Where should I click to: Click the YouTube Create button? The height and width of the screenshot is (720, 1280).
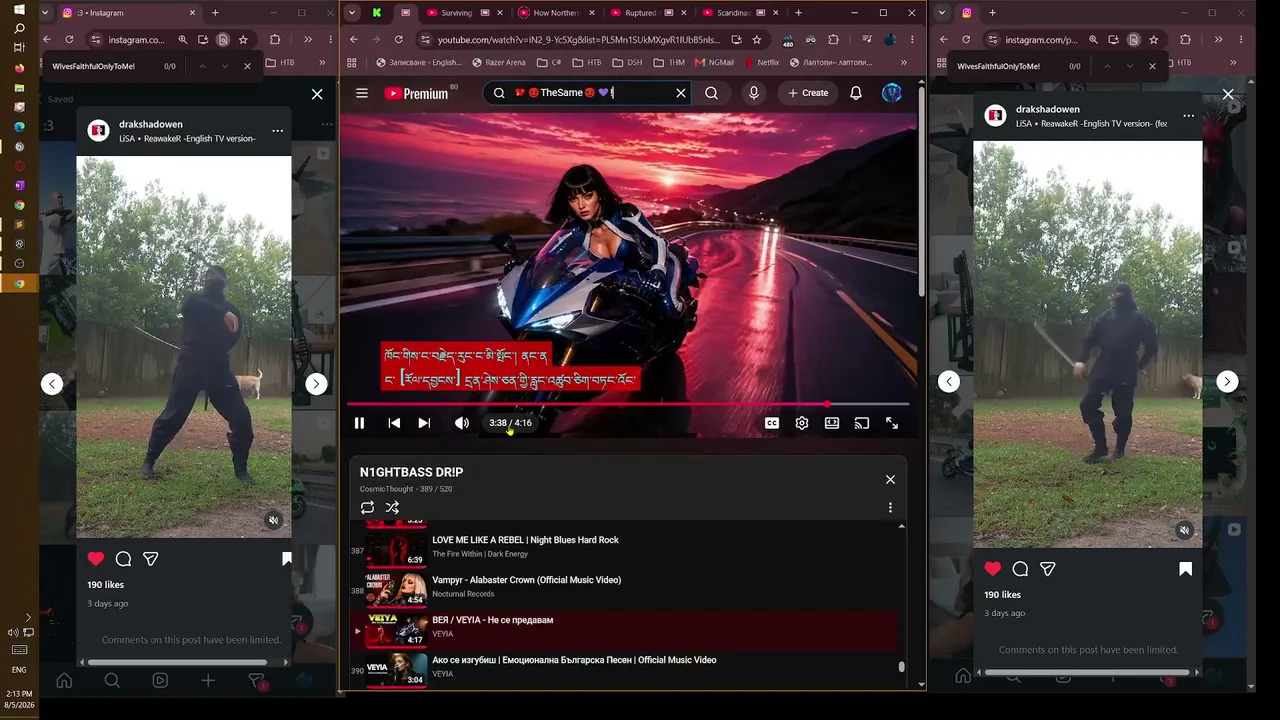tap(808, 93)
